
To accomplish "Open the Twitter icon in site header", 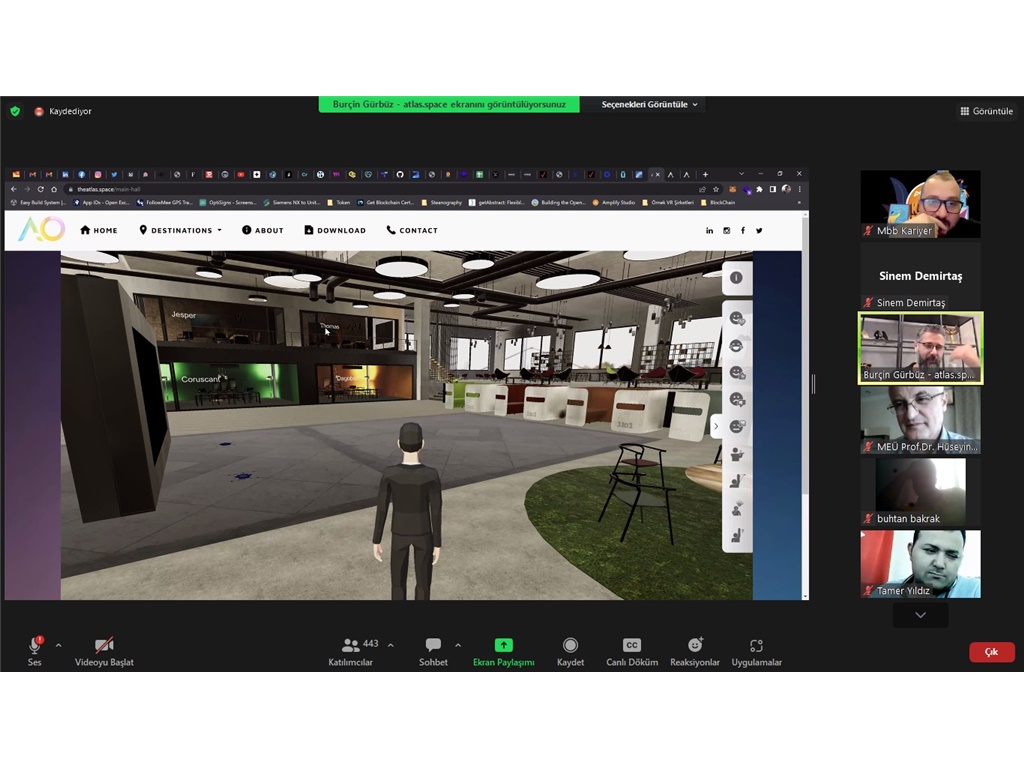I will click(x=759, y=231).
